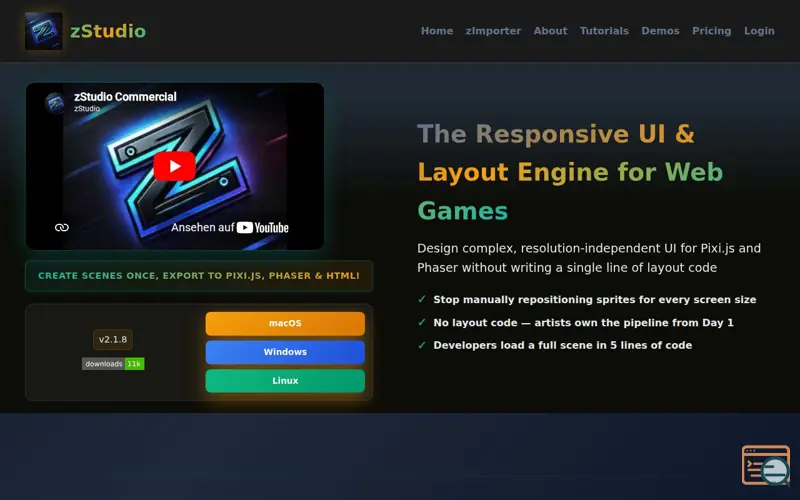The width and height of the screenshot is (800, 500).
Task: Open the Demos page
Action: (x=660, y=31)
